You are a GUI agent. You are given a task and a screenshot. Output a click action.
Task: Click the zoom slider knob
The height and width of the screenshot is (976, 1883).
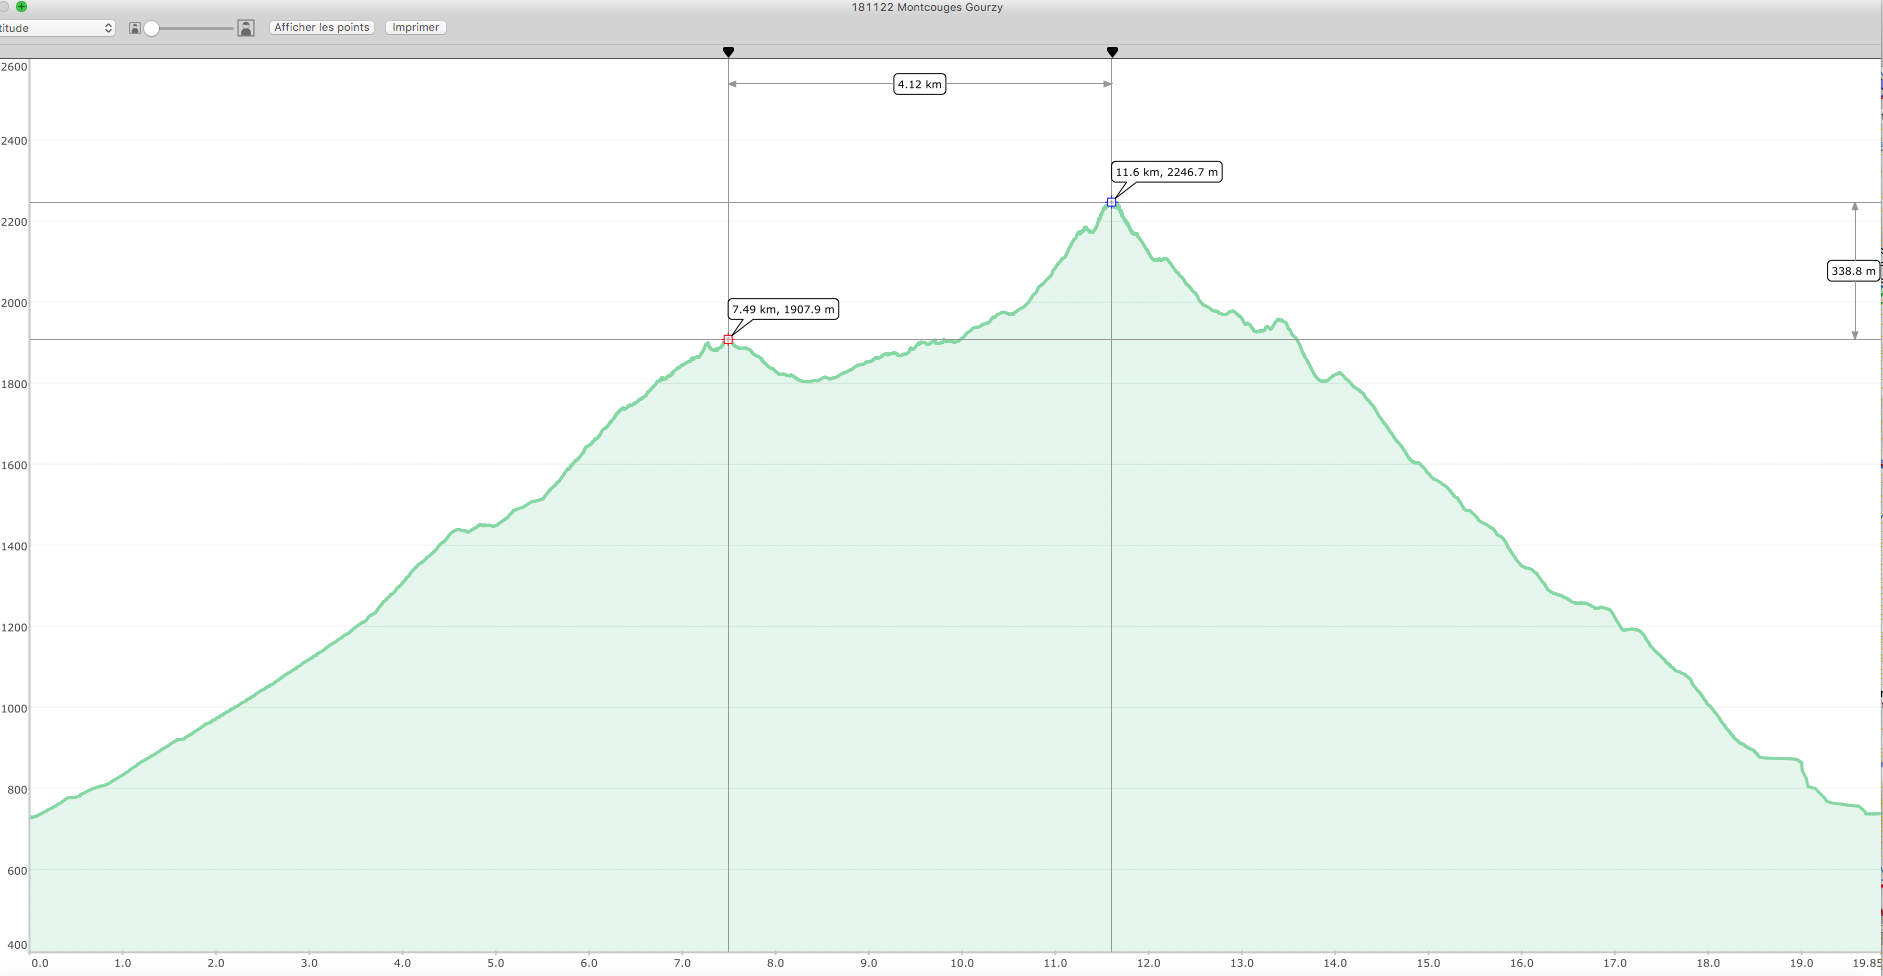tap(152, 28)
